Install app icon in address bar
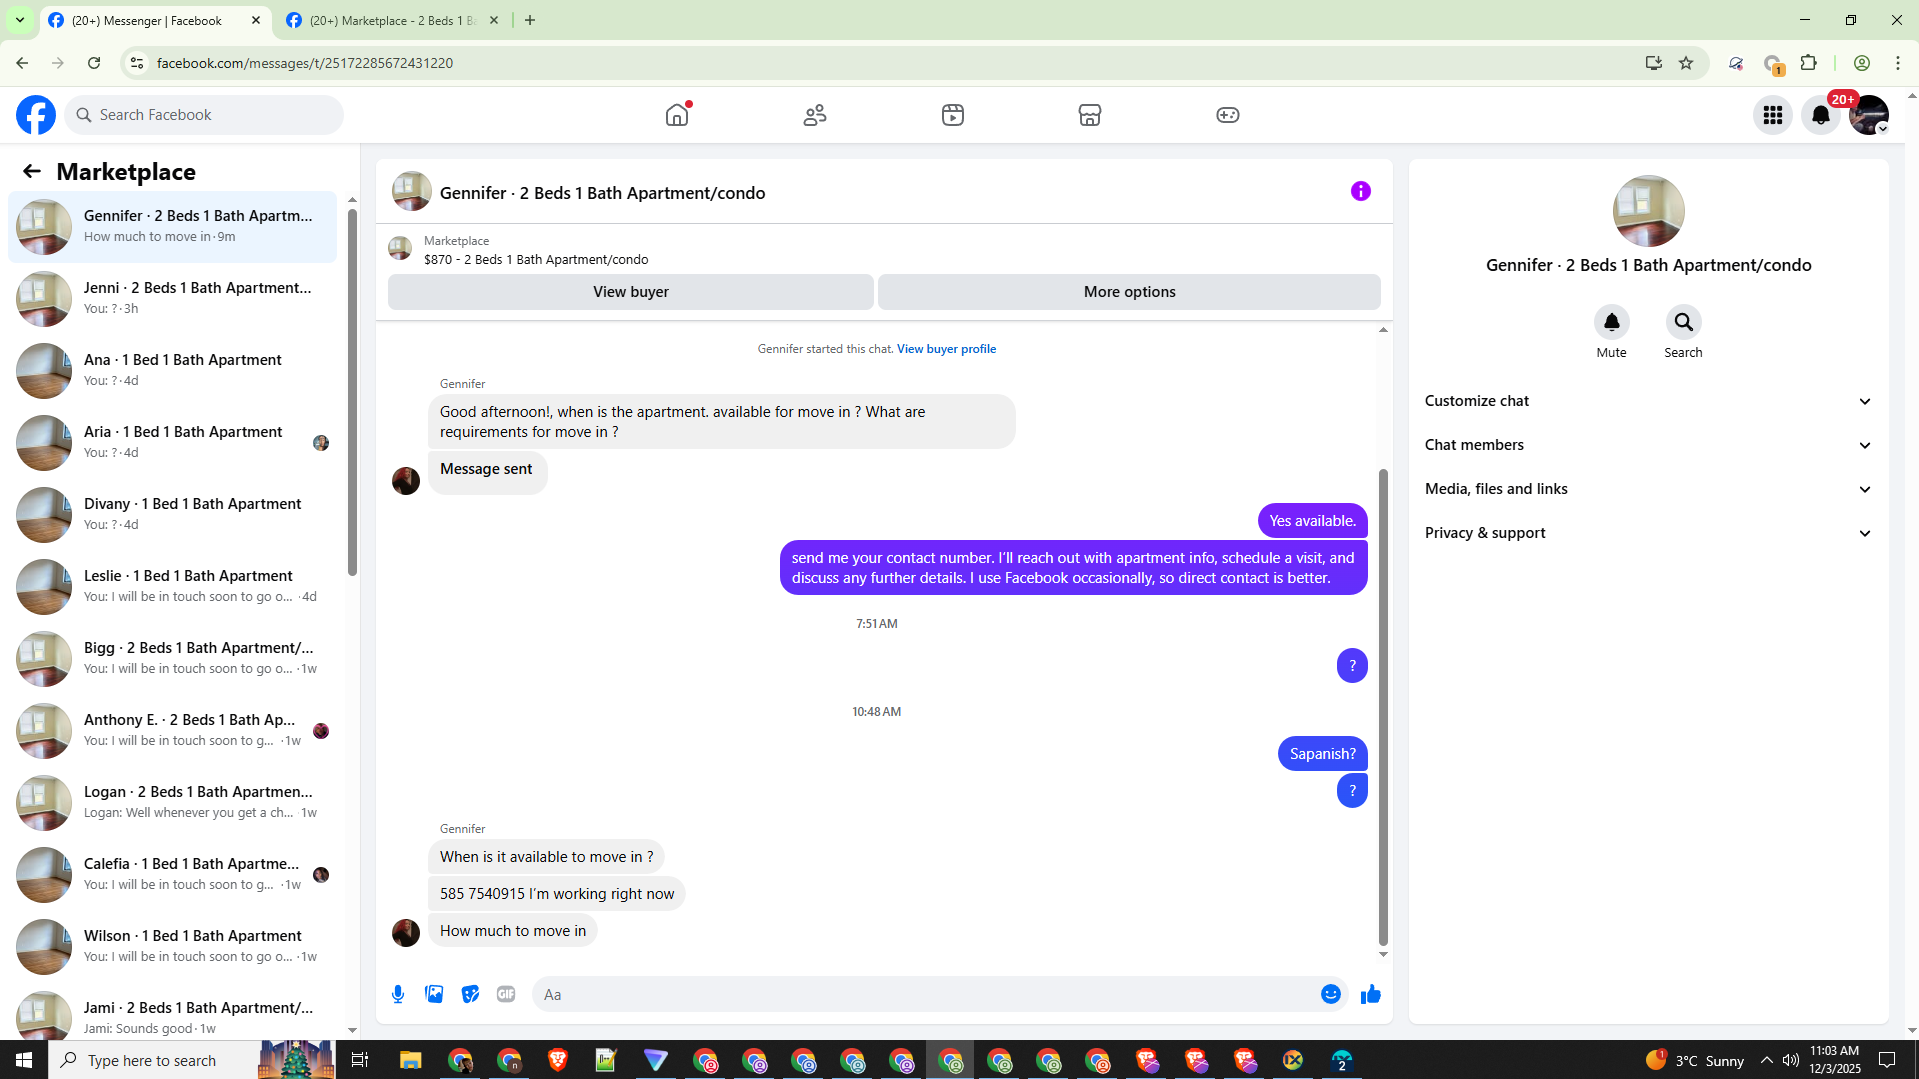Image resolution: width=1919 pixels, height=1079 pixels. (x=1654, y=63)
